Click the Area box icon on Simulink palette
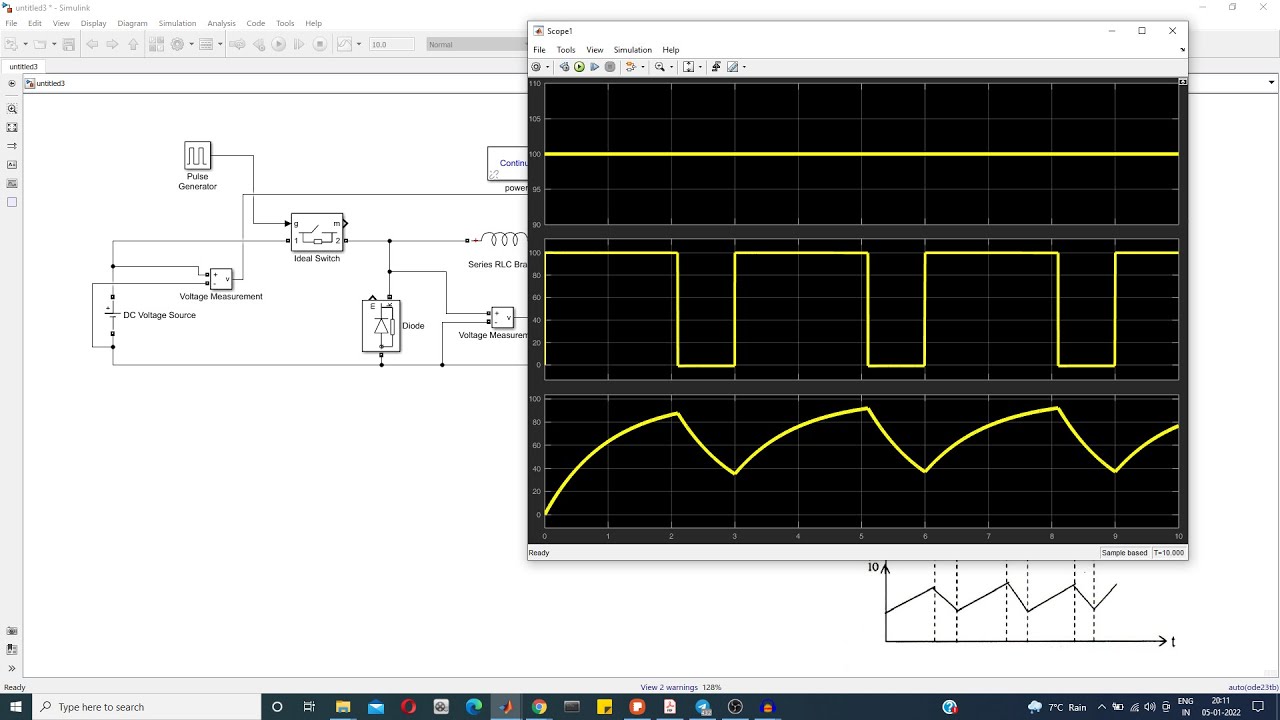This screenshot has width=1280, height=720. pyautogui.click(x=12, y=202)
